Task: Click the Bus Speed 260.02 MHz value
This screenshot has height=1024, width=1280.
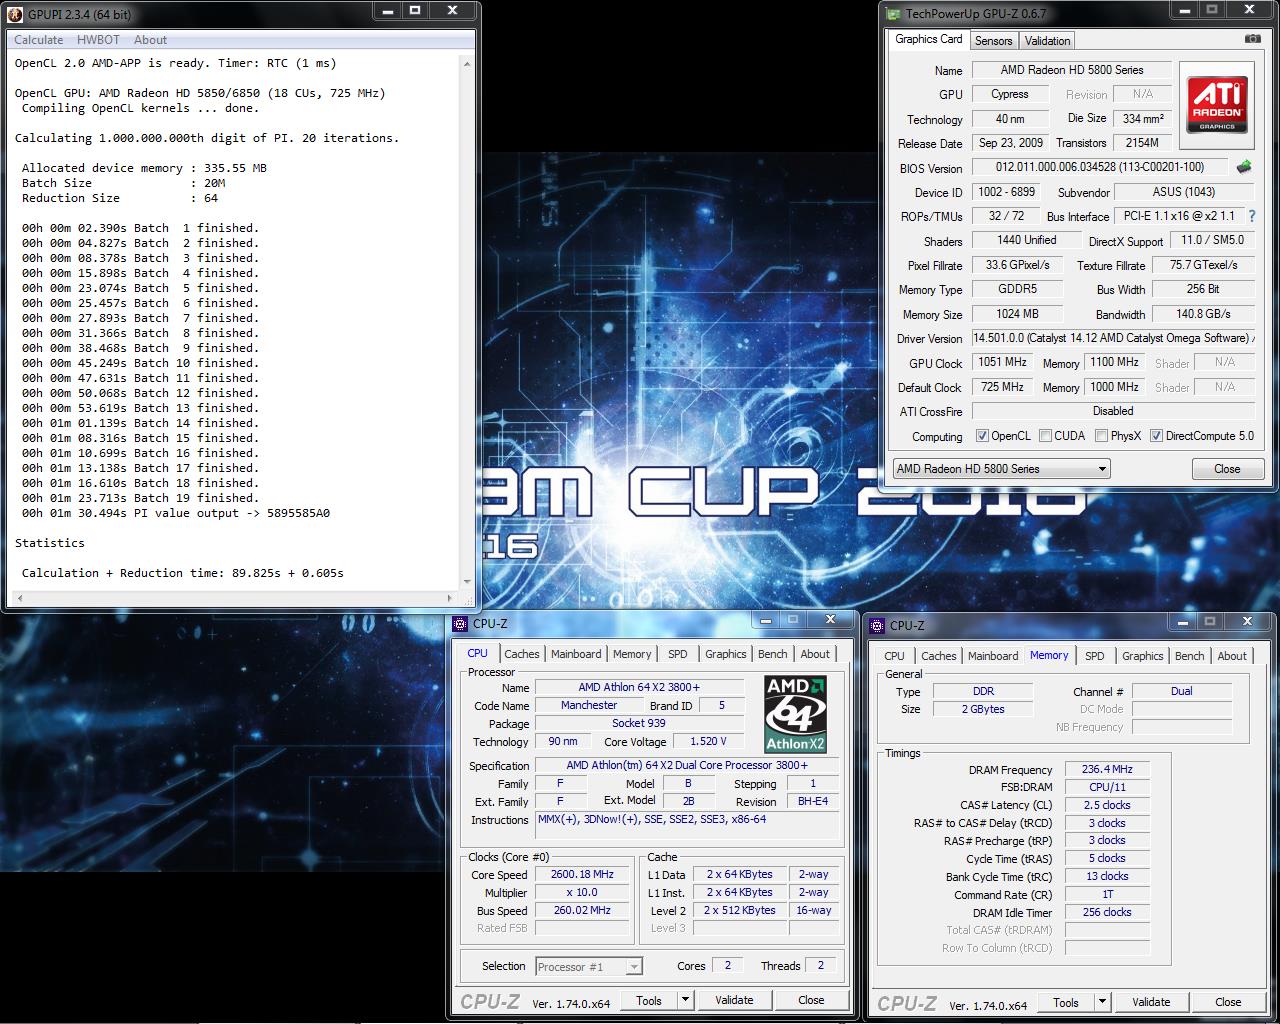Action: 582,910
